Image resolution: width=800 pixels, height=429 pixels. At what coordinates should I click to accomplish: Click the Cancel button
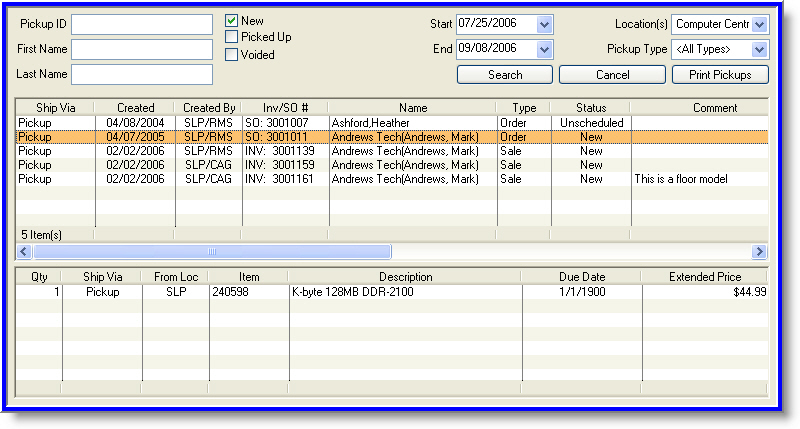click(612, 74)
